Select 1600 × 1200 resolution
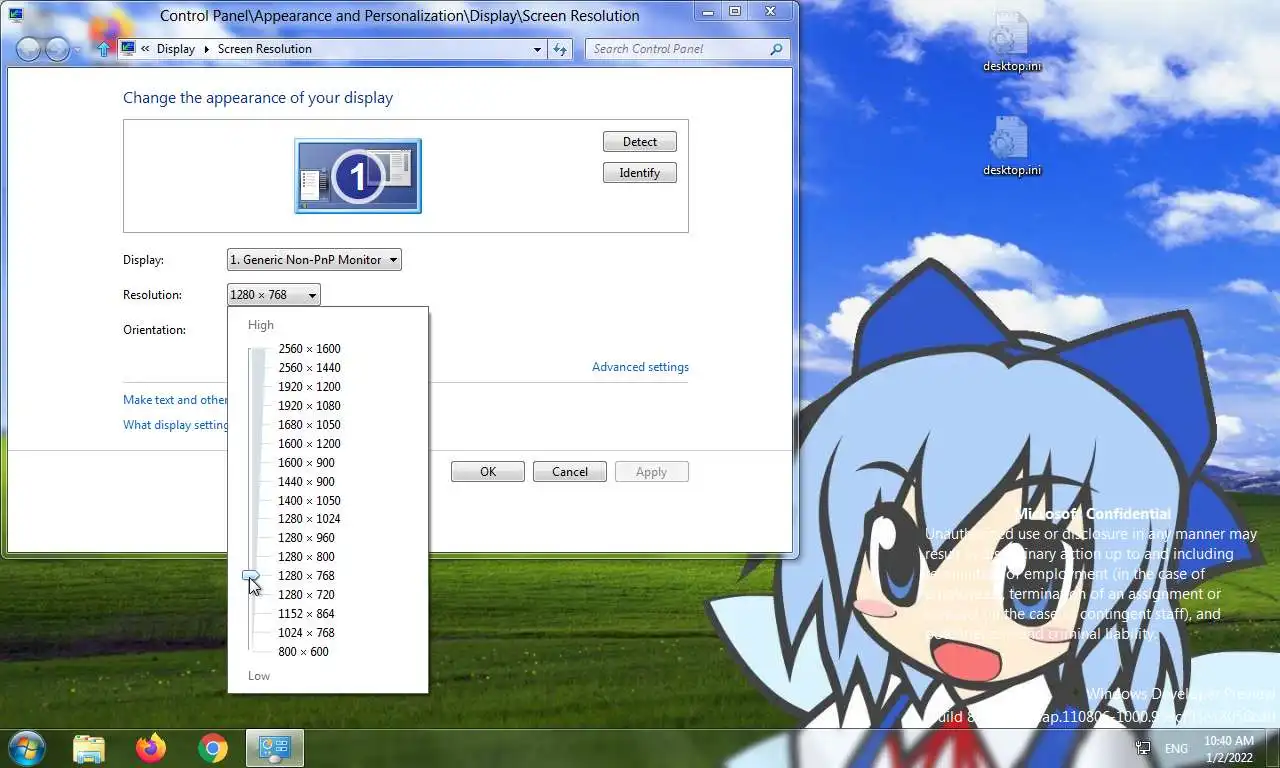Screen dimensions: 1280x768 pyautogui.click(x=309, y=444)
